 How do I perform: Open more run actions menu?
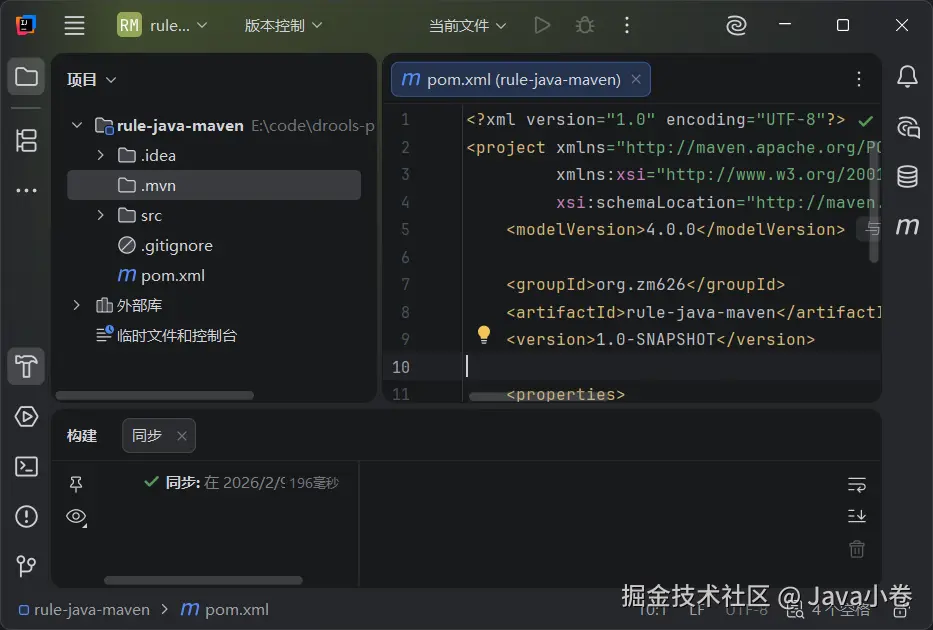pos(627,26)
